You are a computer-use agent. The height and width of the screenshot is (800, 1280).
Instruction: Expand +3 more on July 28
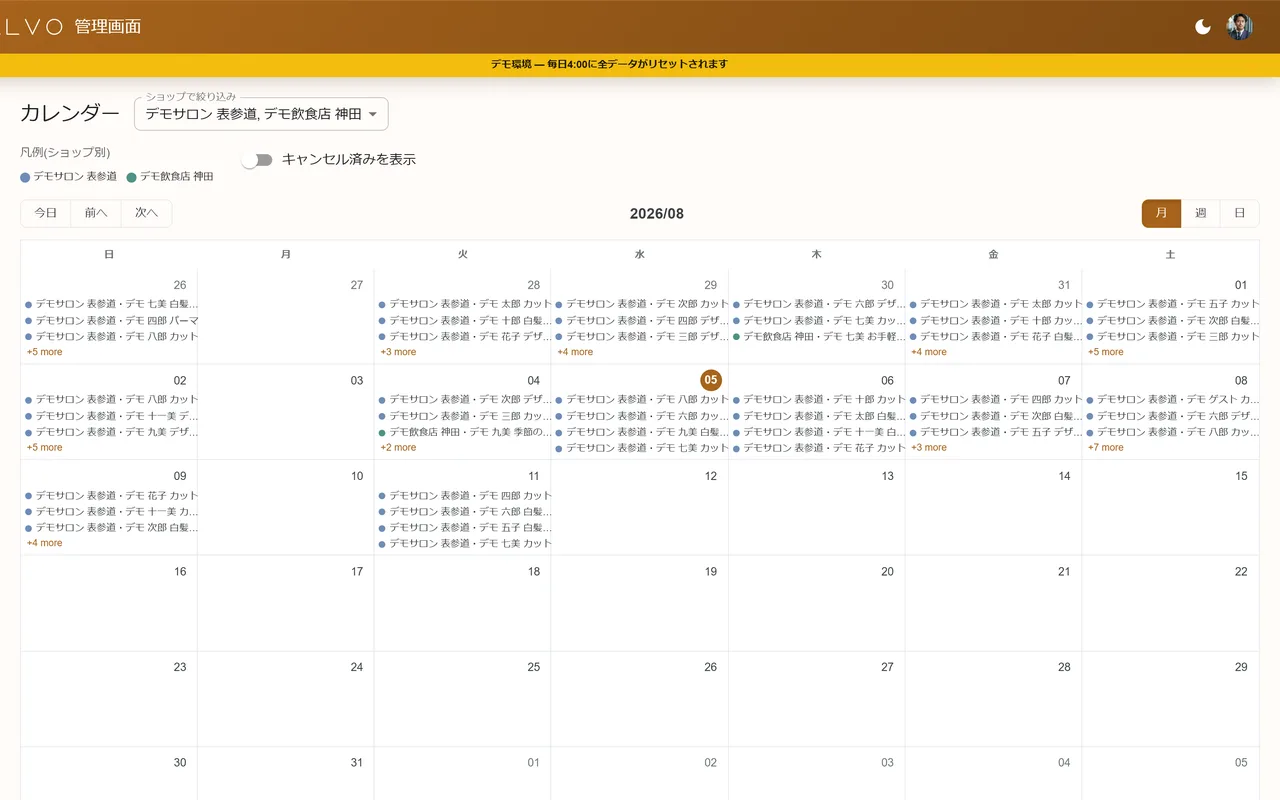click(x=398, y=352)
